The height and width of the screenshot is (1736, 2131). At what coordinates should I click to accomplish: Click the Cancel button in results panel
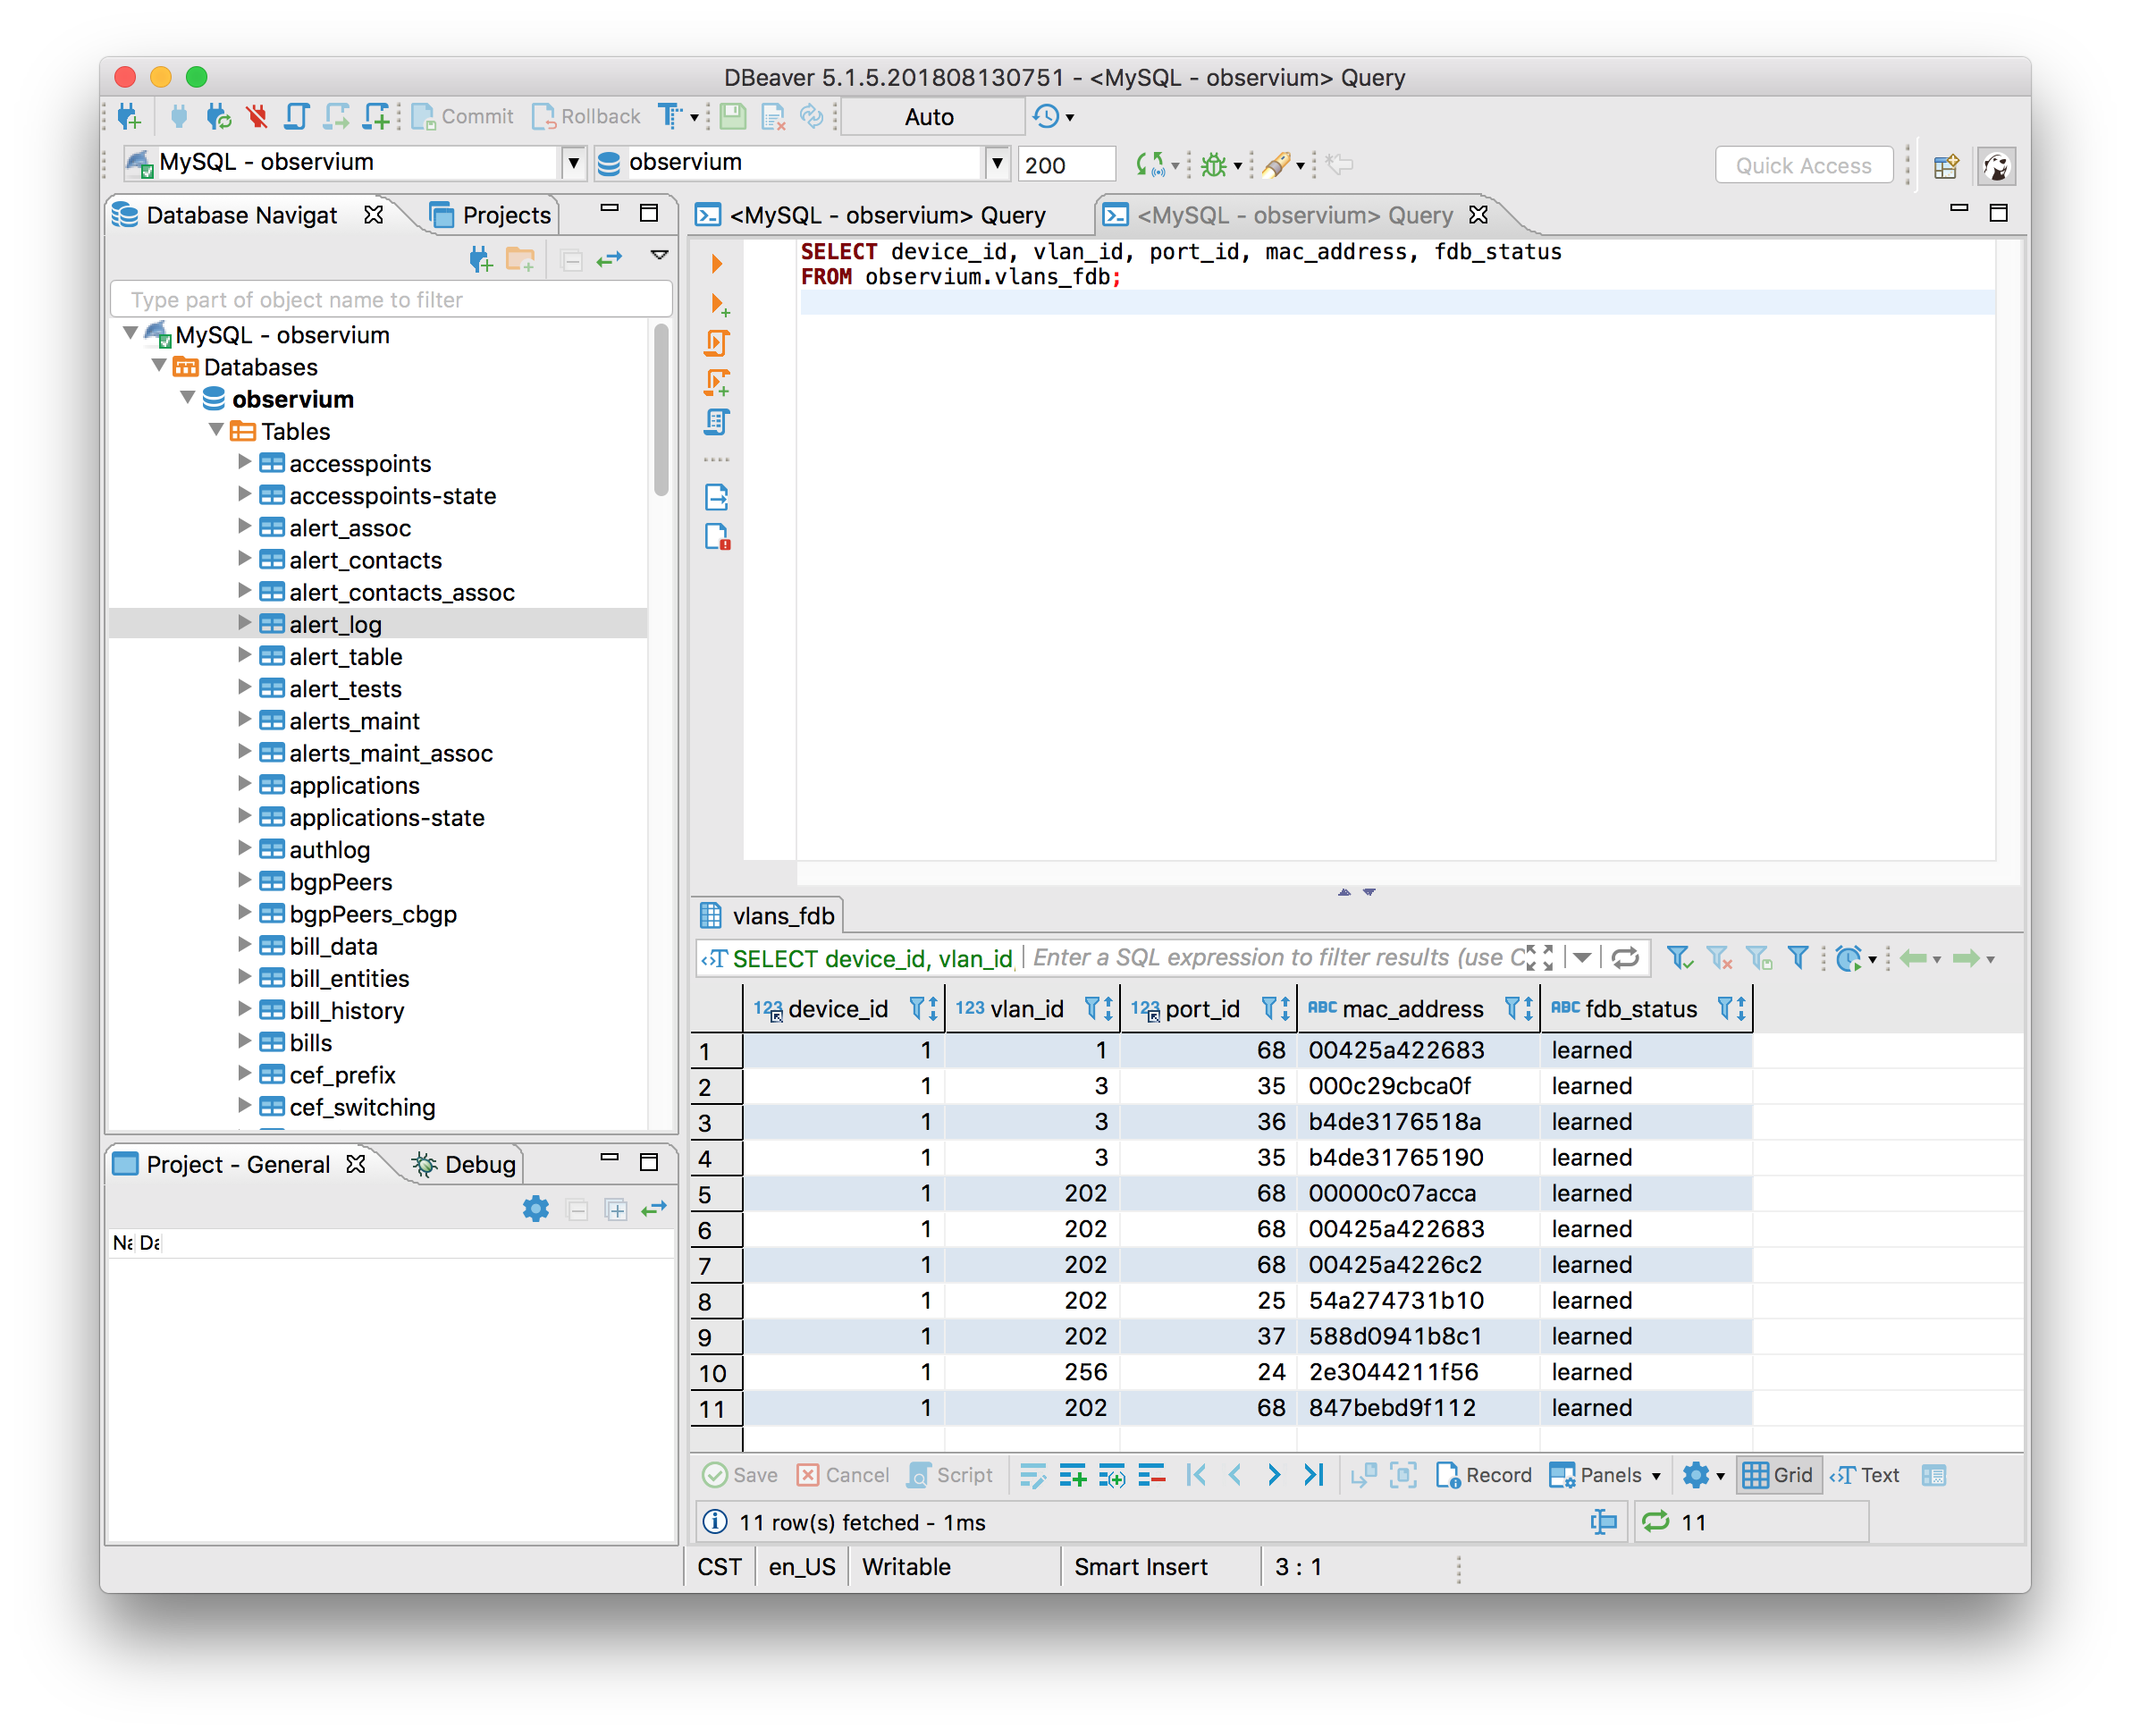pyautogui.click(x=843, y=1475)
